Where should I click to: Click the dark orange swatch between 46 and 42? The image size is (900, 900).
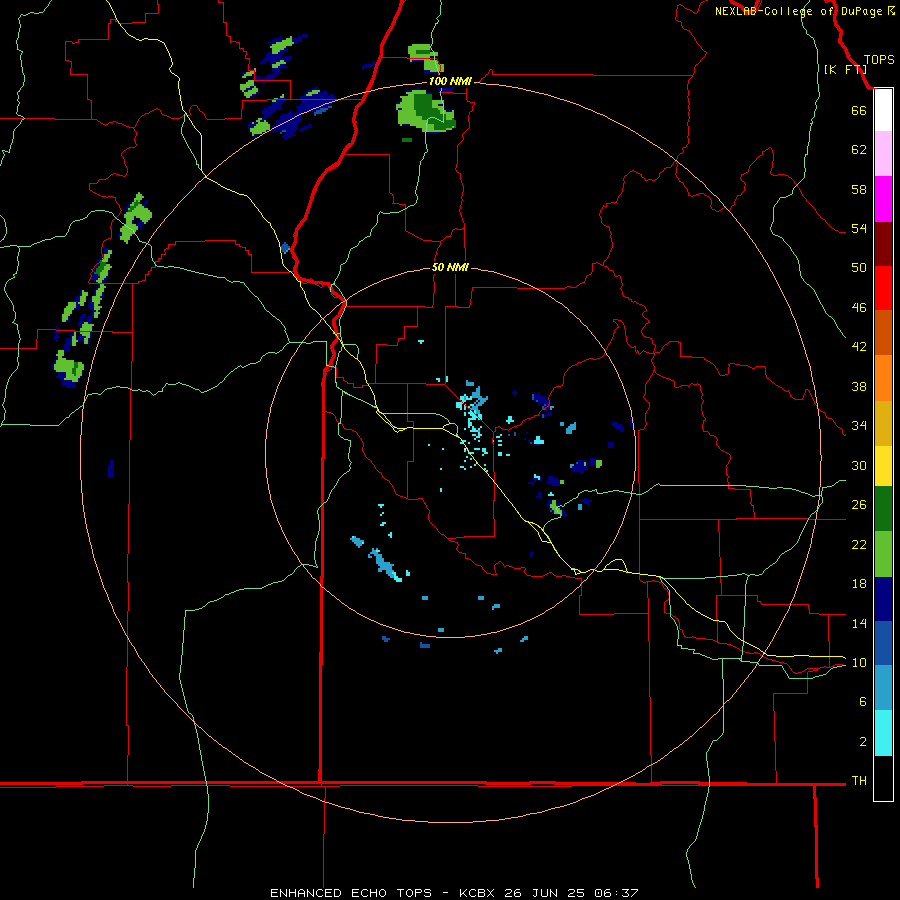pos(883,332)
